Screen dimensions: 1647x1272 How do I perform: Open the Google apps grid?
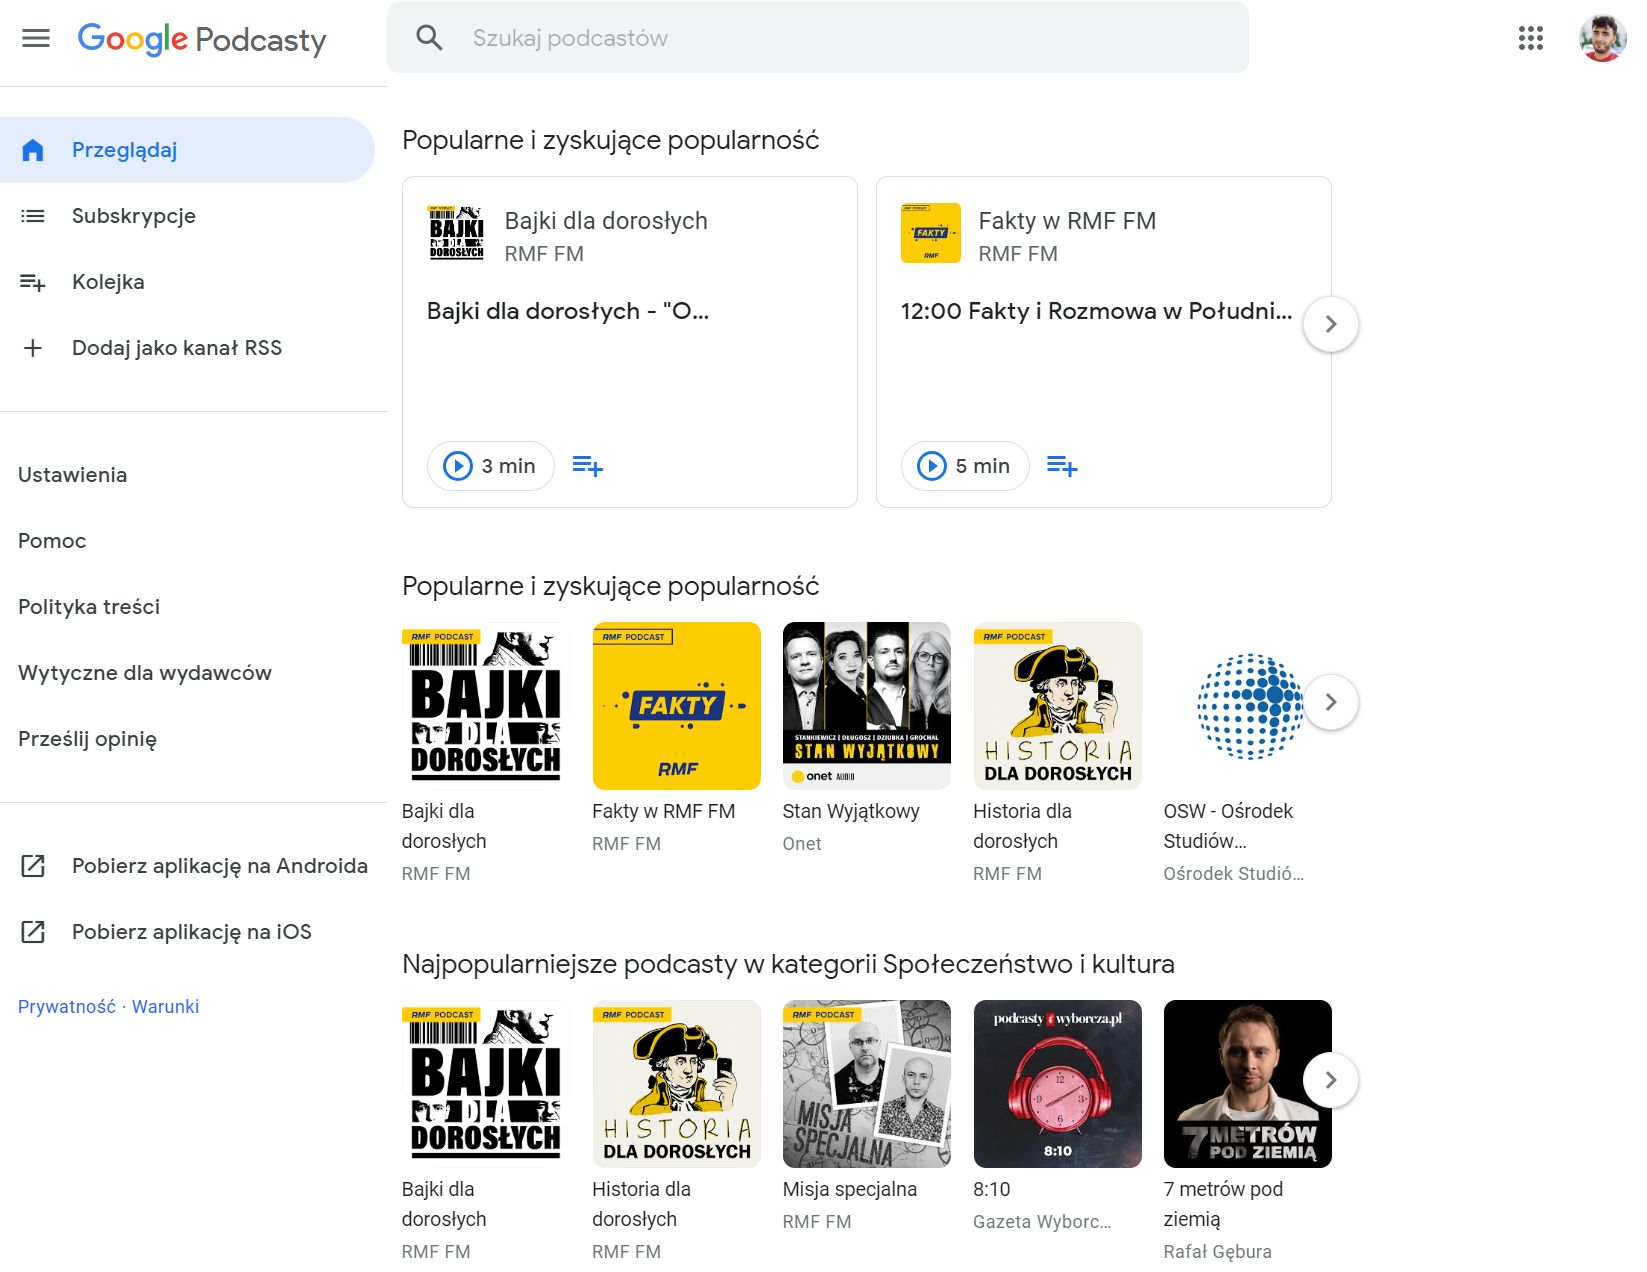tap(1530, 38)
